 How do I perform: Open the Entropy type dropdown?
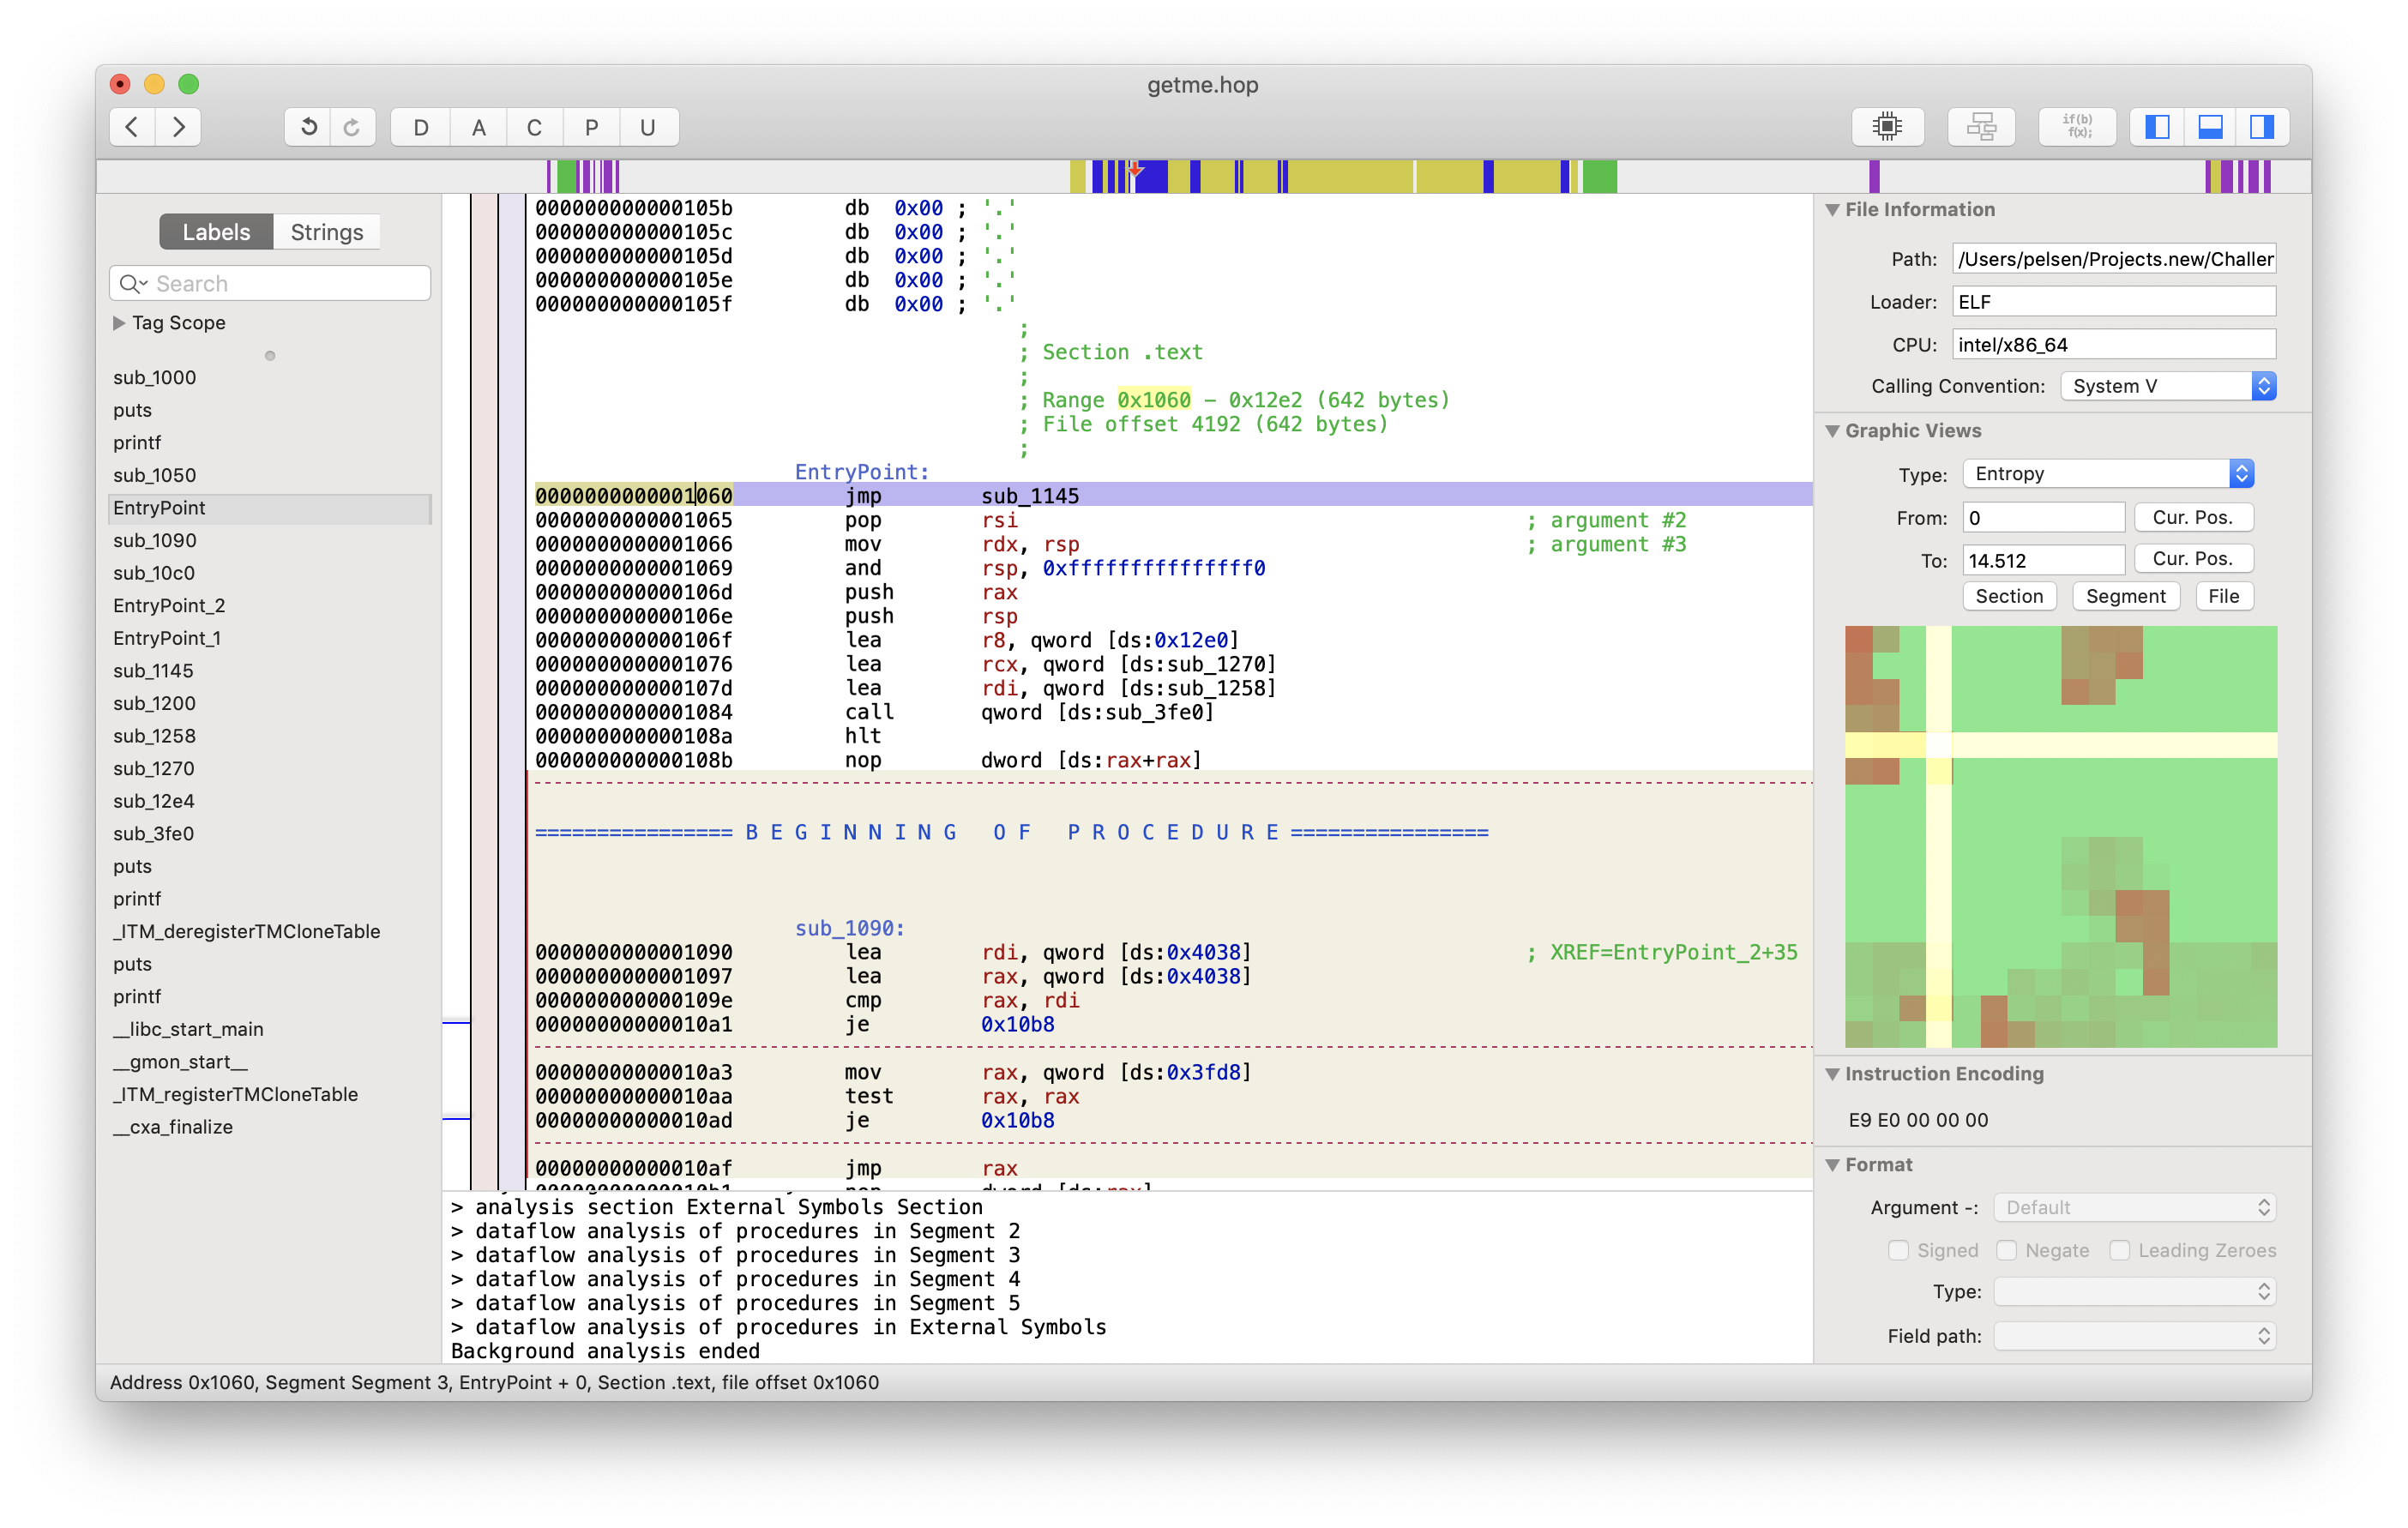point(2108,473)
